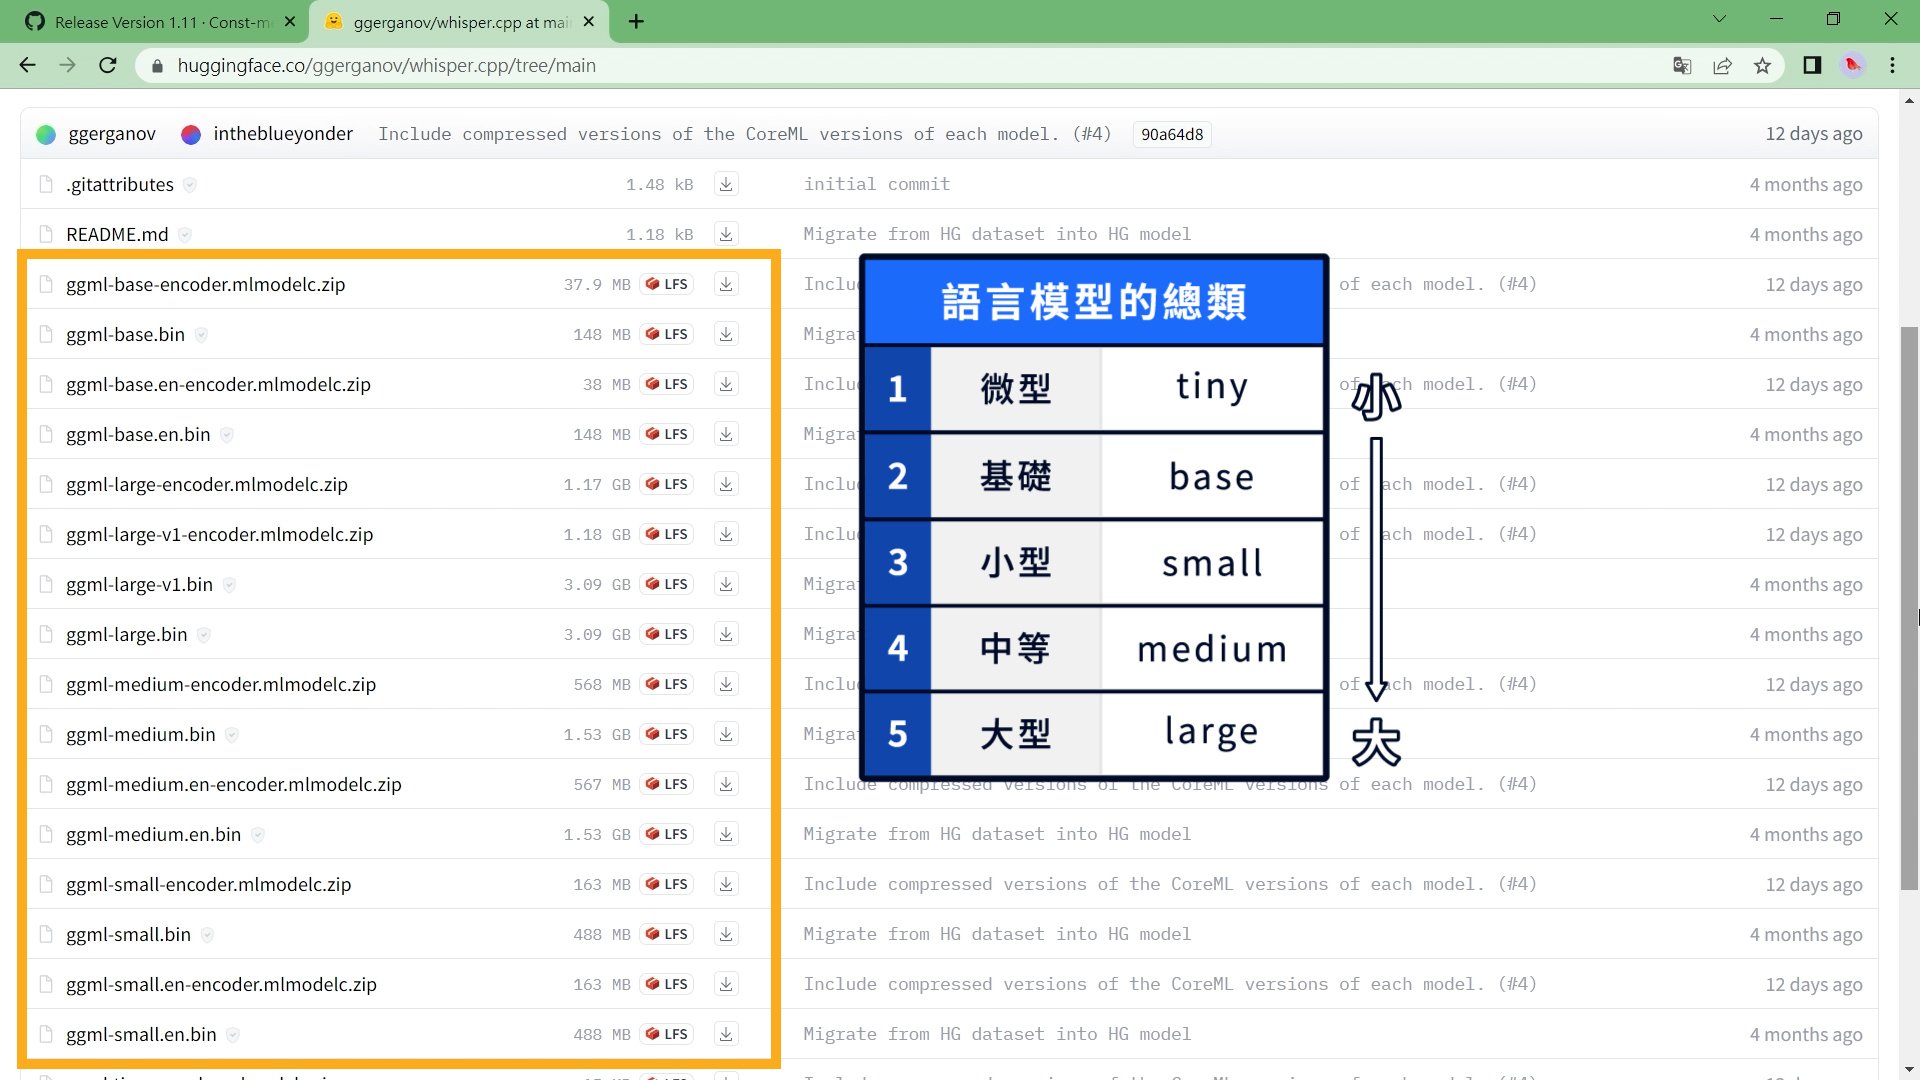View site information via lock icon
The width and height of the screenshot is (1920, 1080).
[157, 65]
